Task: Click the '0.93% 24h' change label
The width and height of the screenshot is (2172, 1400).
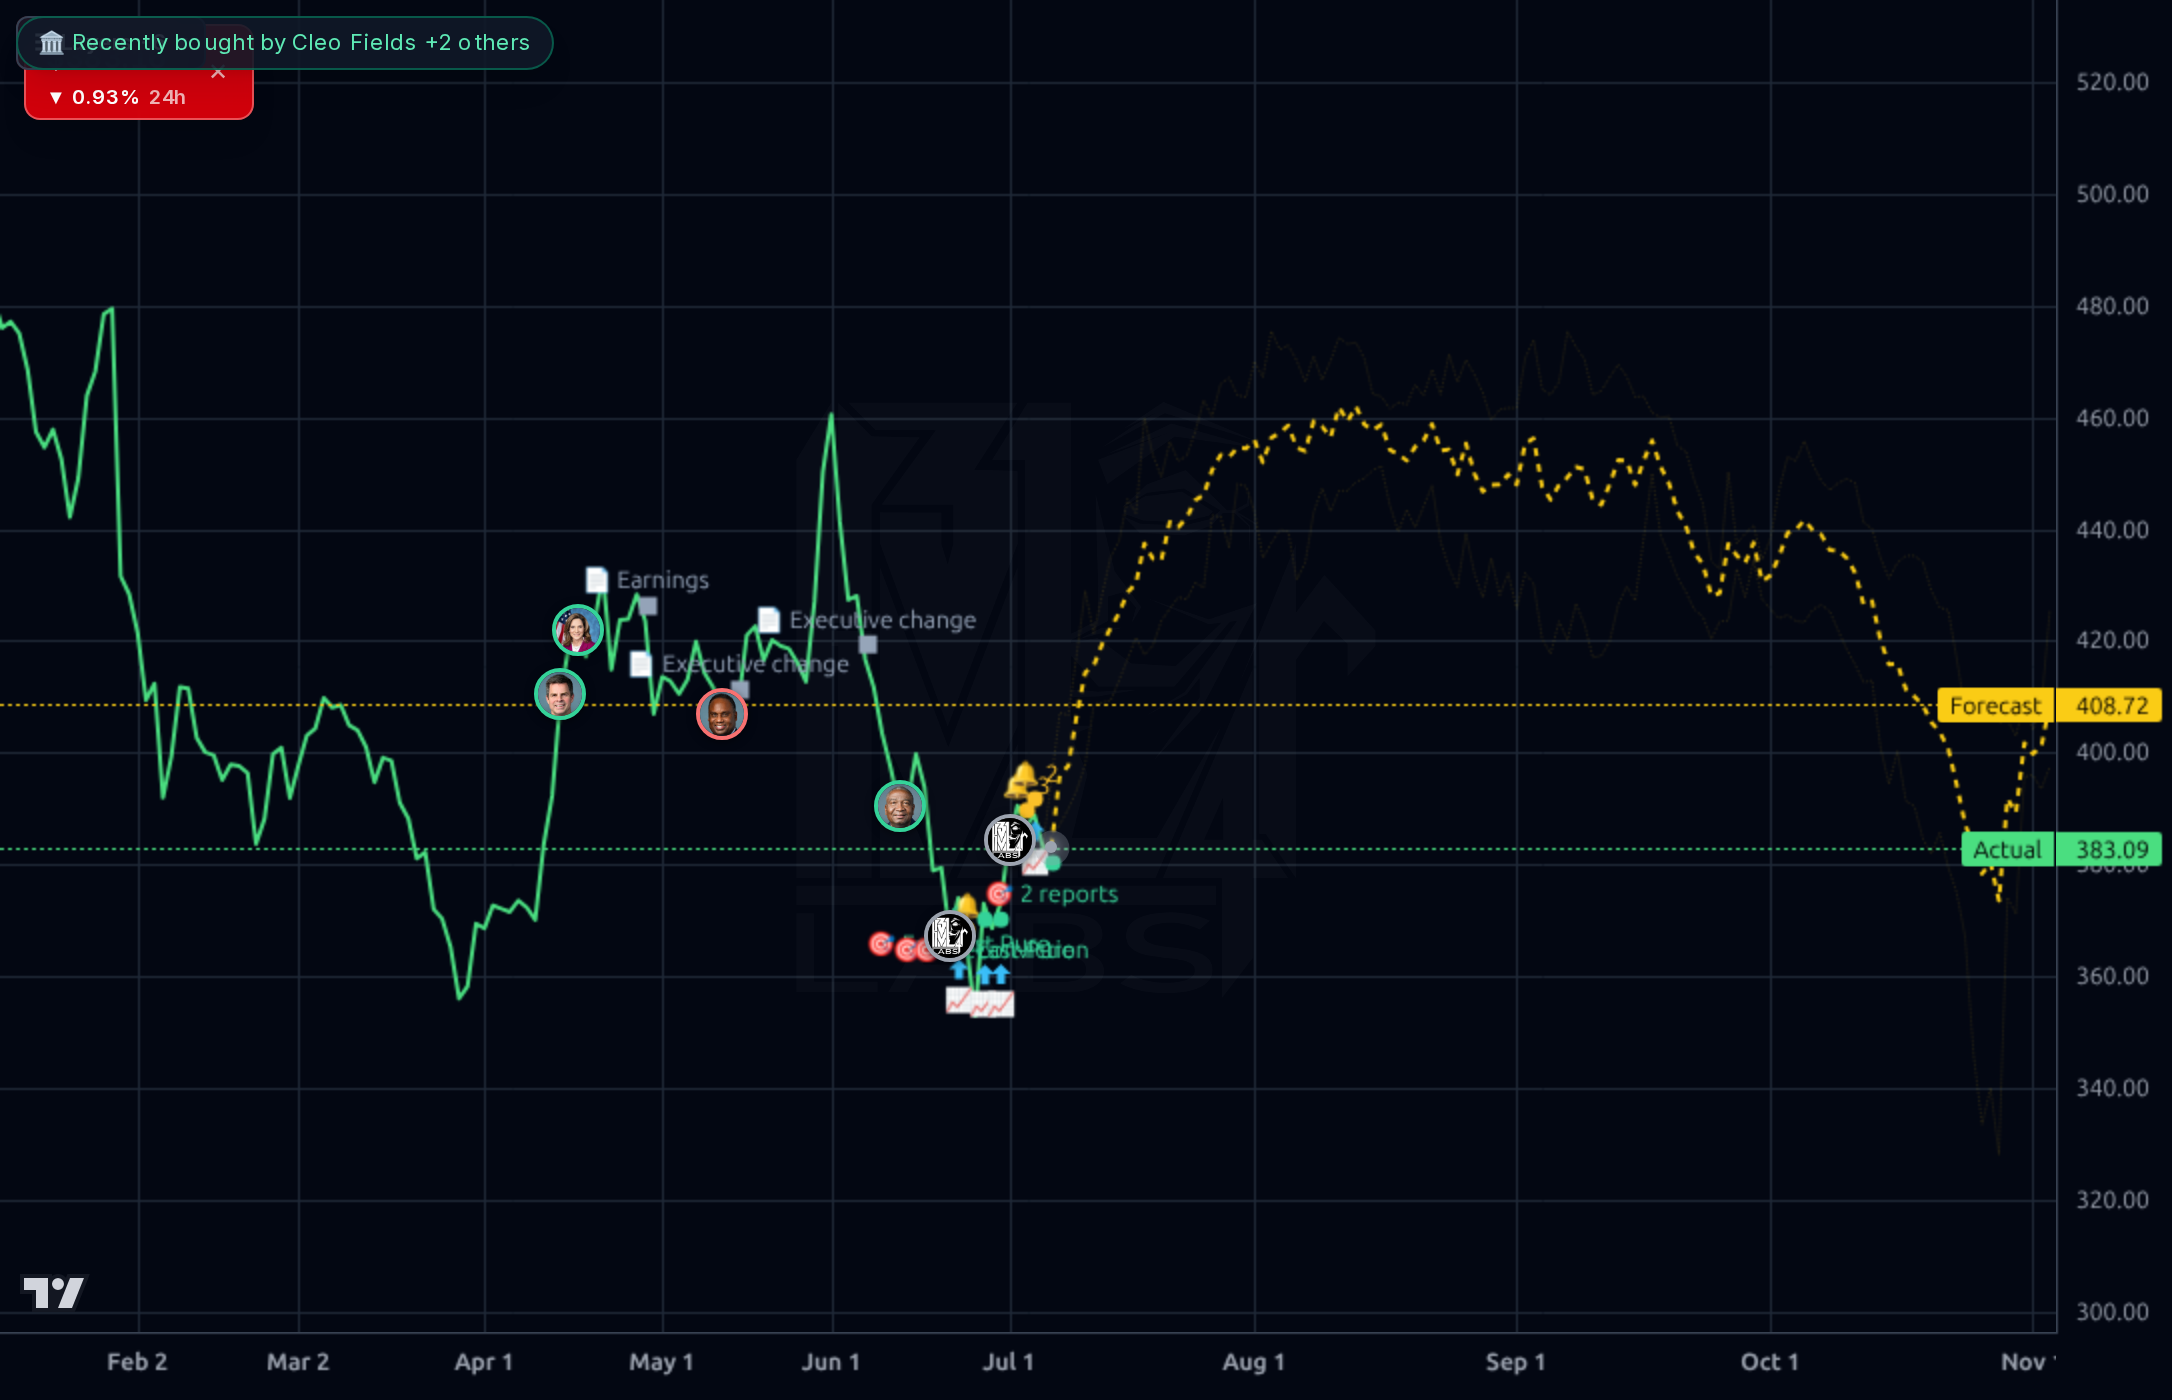Action: (118, 97)
